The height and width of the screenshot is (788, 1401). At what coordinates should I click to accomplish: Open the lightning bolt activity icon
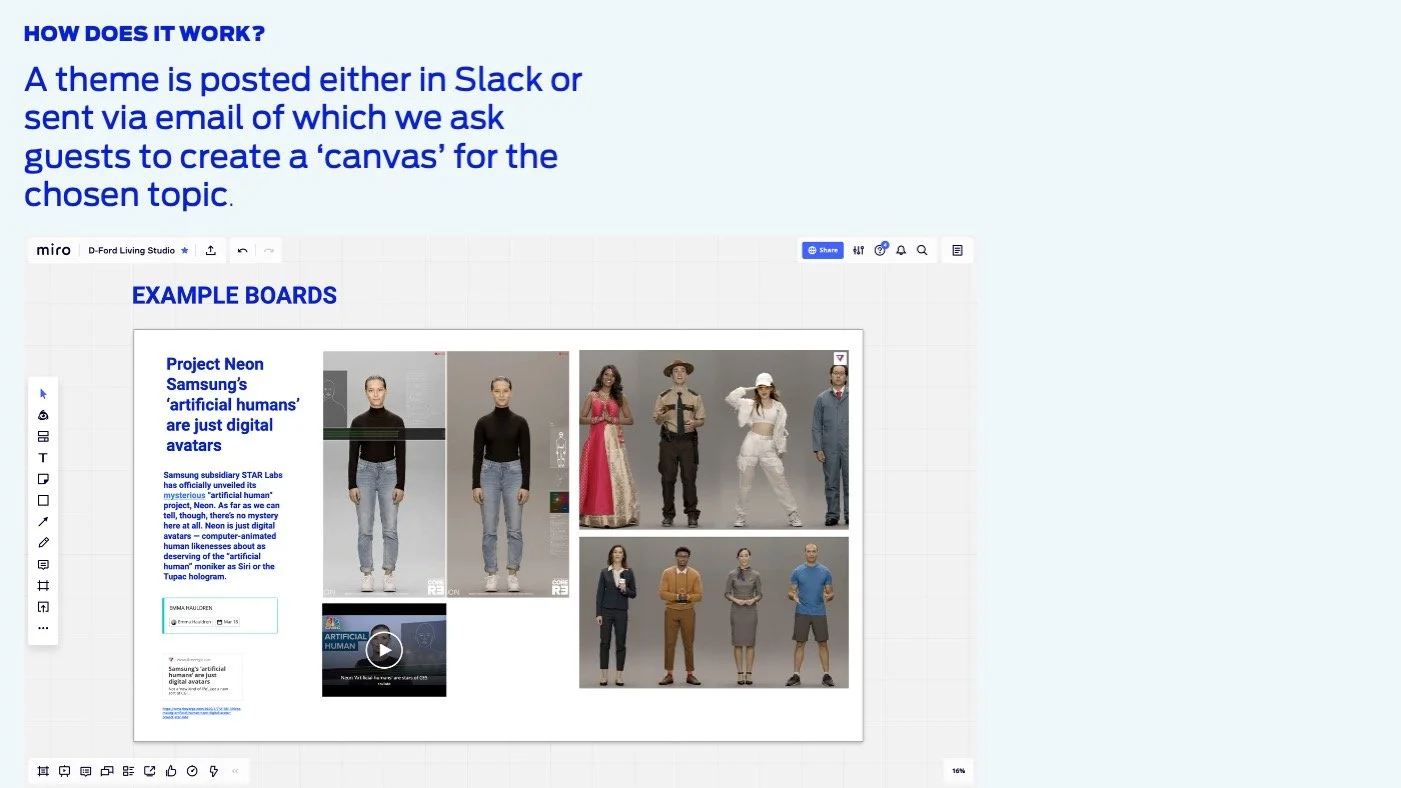(x=214, y=771)
